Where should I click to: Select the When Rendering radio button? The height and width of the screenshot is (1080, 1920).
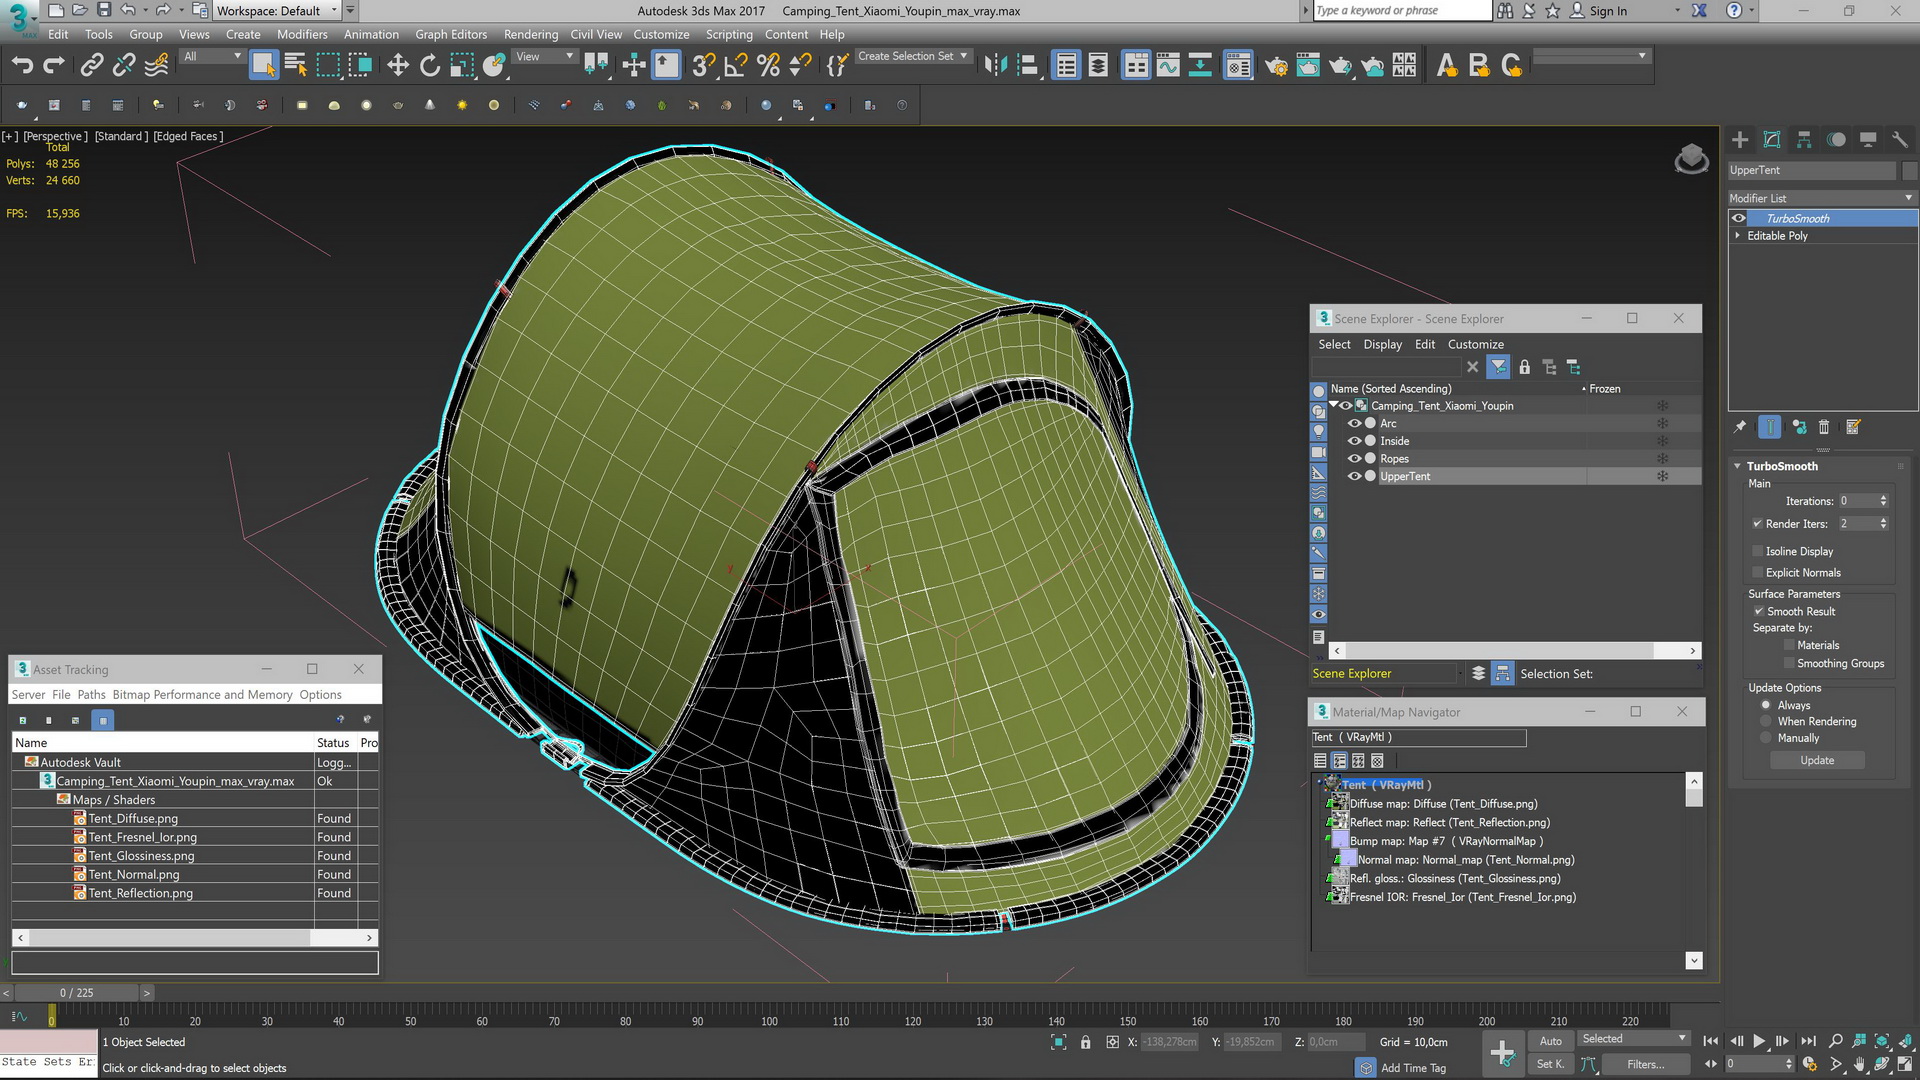tap(1766, 722)
